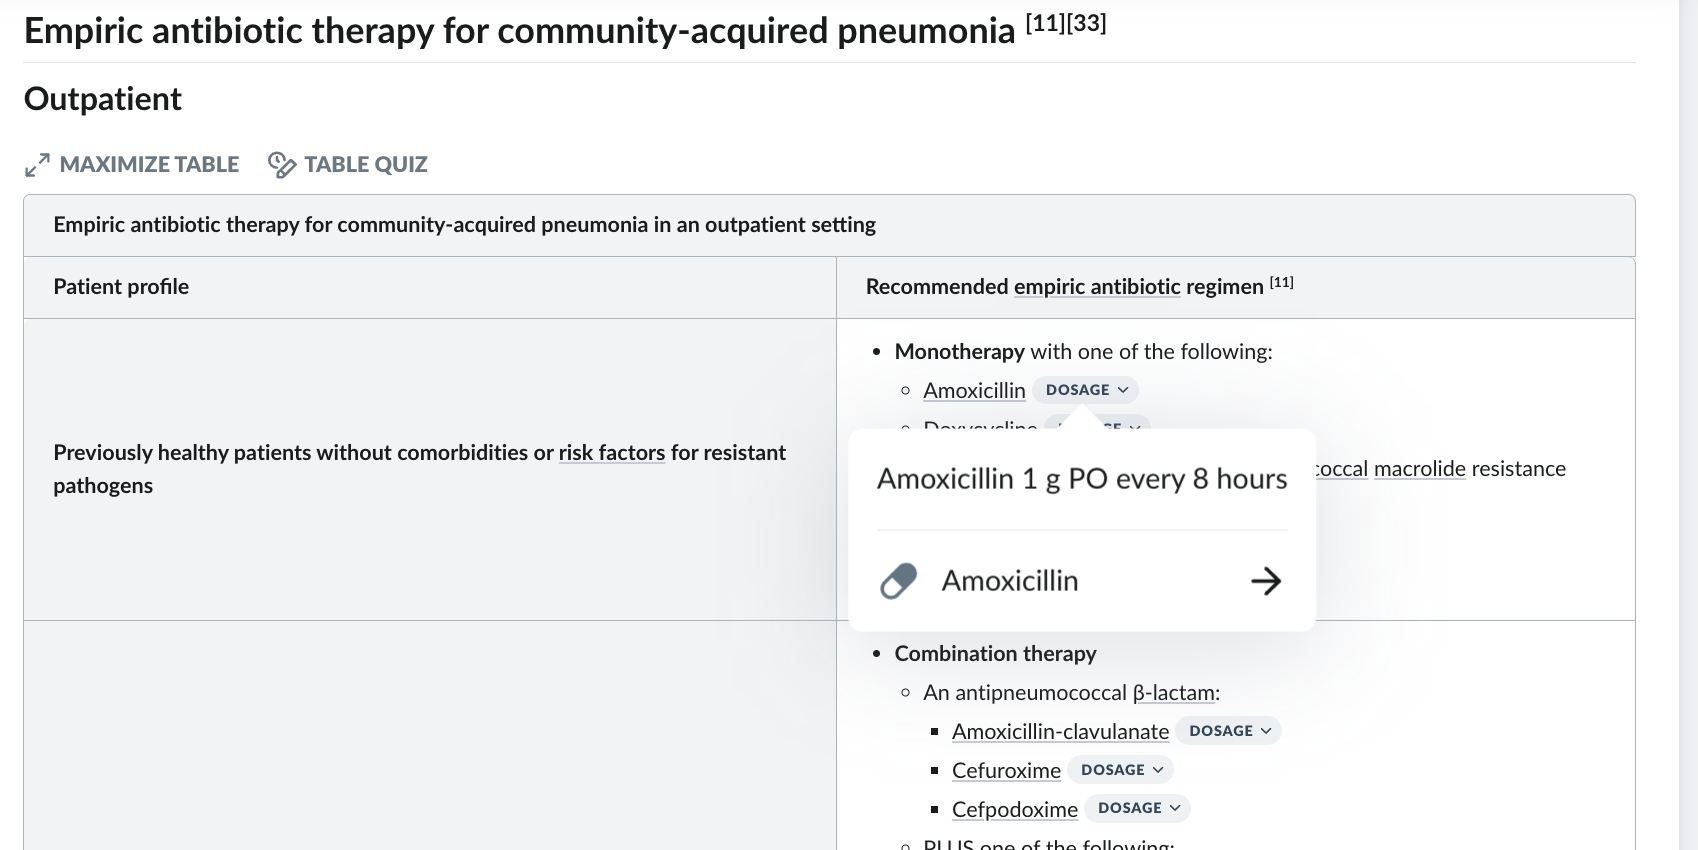Expand the Cefpodoxime dosage dropdown
Screen dimensions: 1698x850
click(x=1138, y=808)
